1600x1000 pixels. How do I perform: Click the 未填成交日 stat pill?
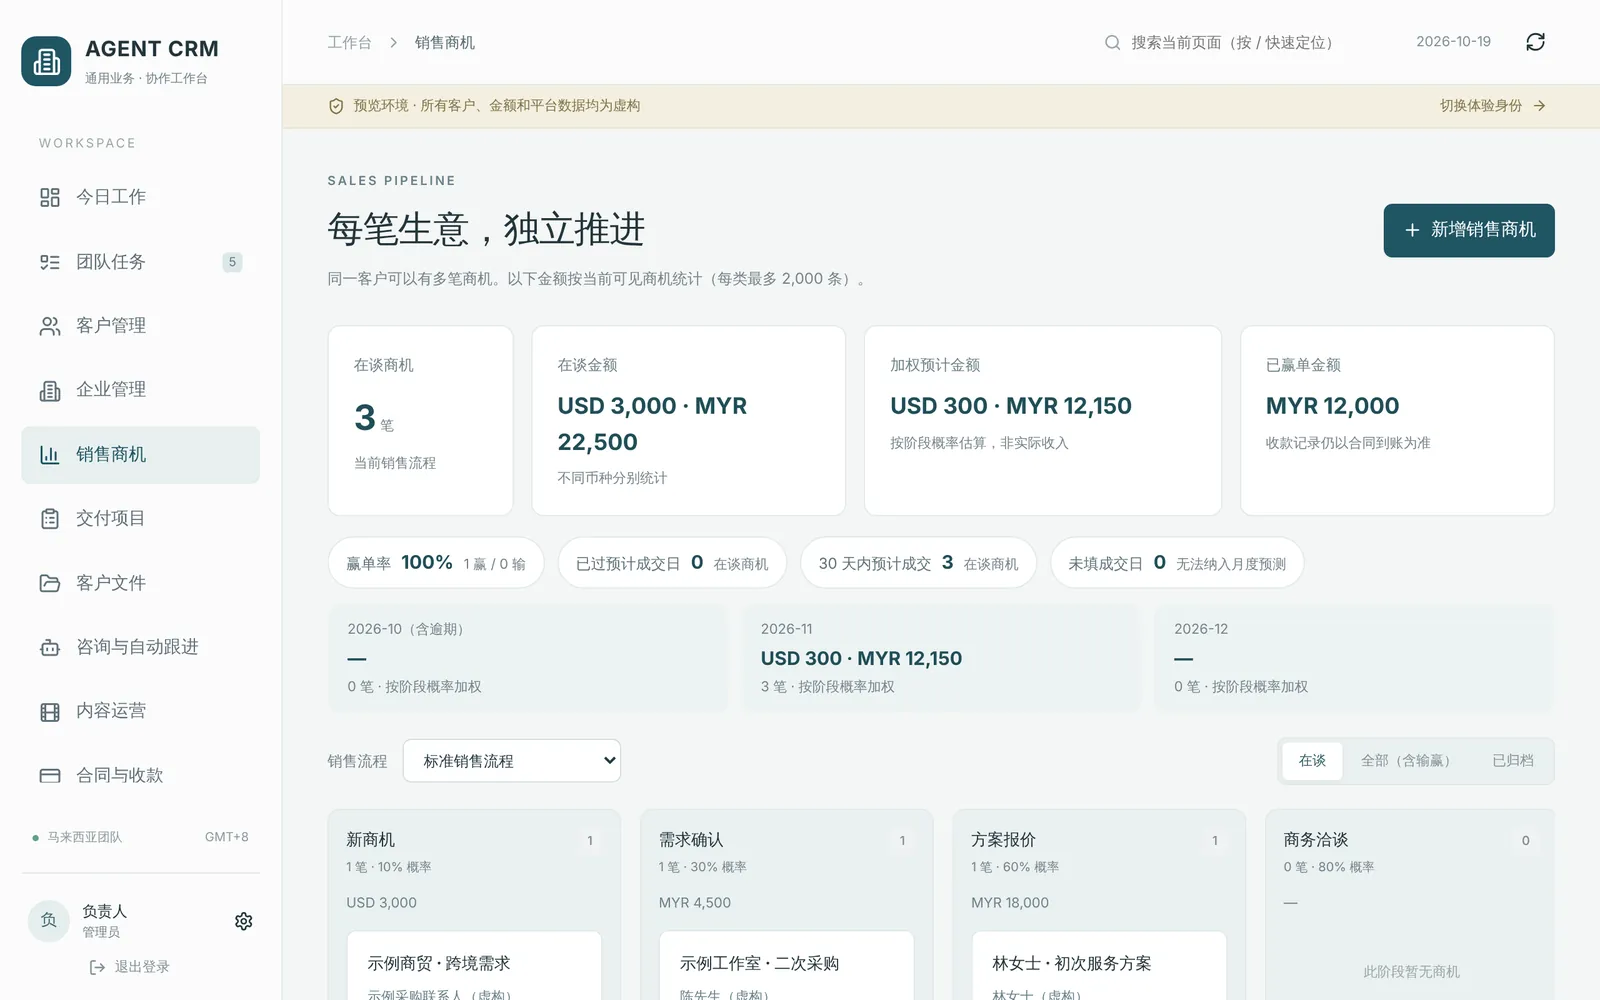pos(1177,563)
